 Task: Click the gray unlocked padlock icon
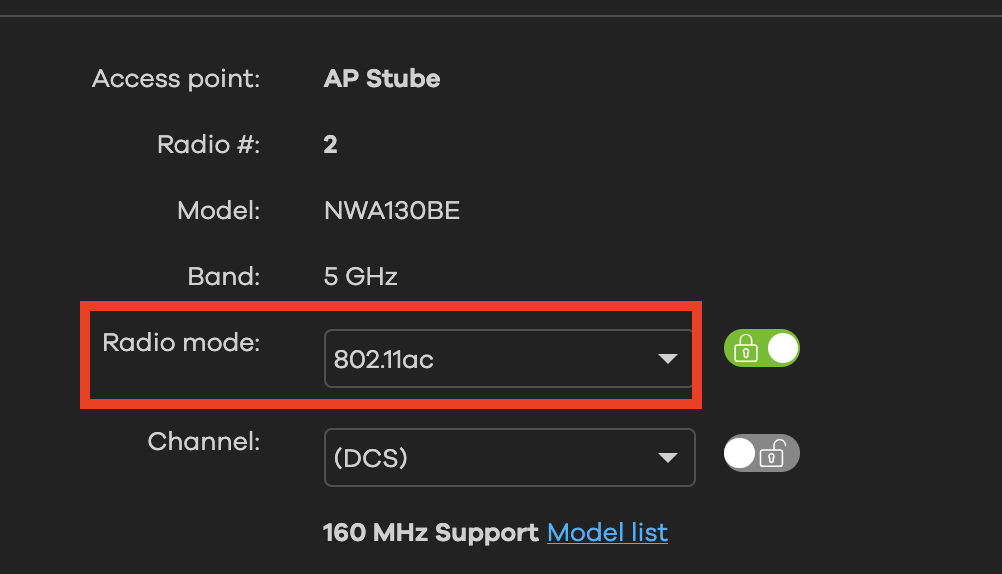(x=772, y=455)
